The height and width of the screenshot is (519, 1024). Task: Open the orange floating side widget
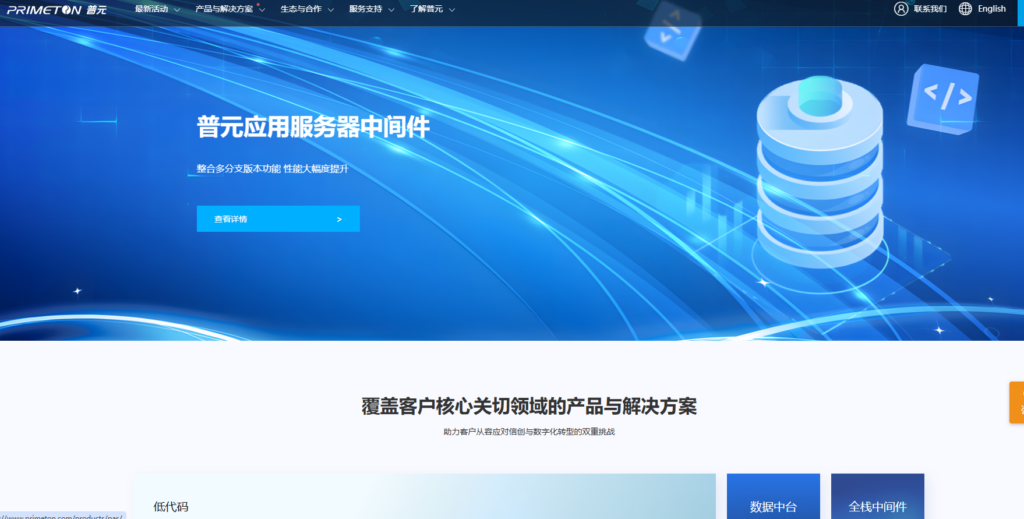coord(1017,403)
